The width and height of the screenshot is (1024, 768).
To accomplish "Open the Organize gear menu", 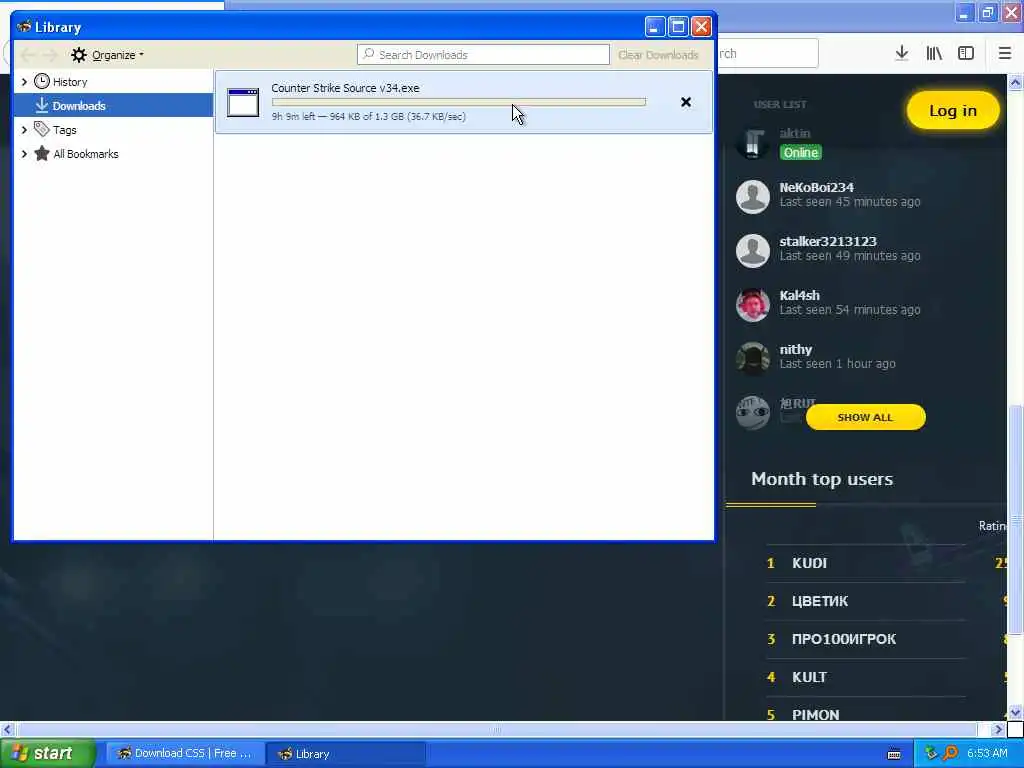I will click(x=107, y=55).
